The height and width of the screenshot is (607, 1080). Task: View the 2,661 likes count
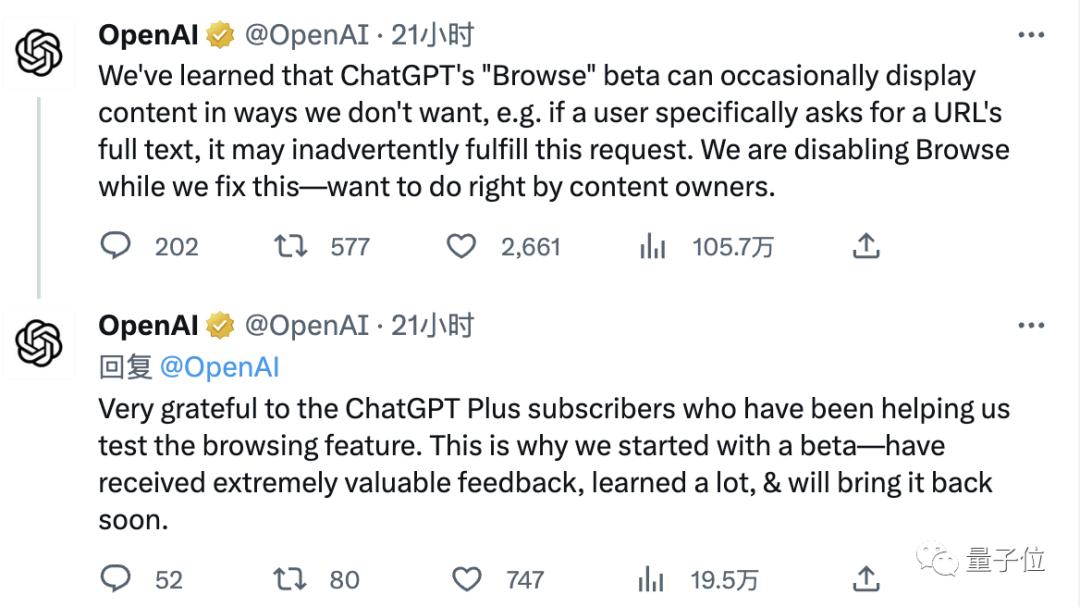coord(532,246)
